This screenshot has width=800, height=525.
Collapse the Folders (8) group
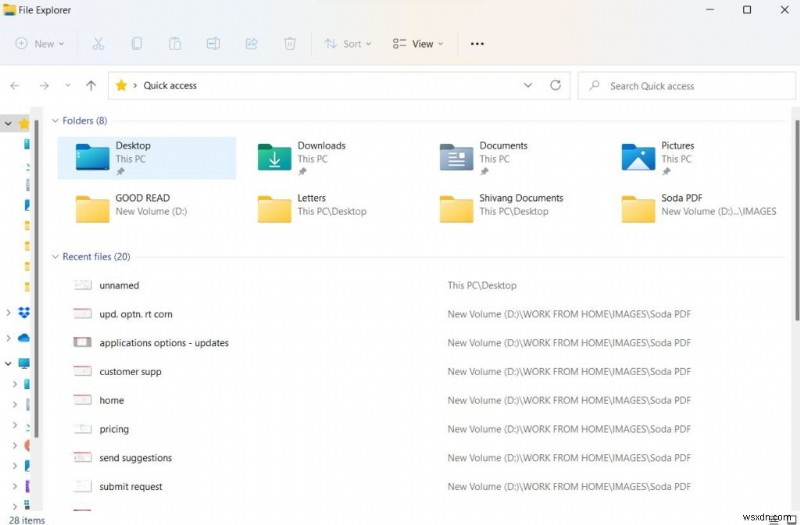click(55, 121)
